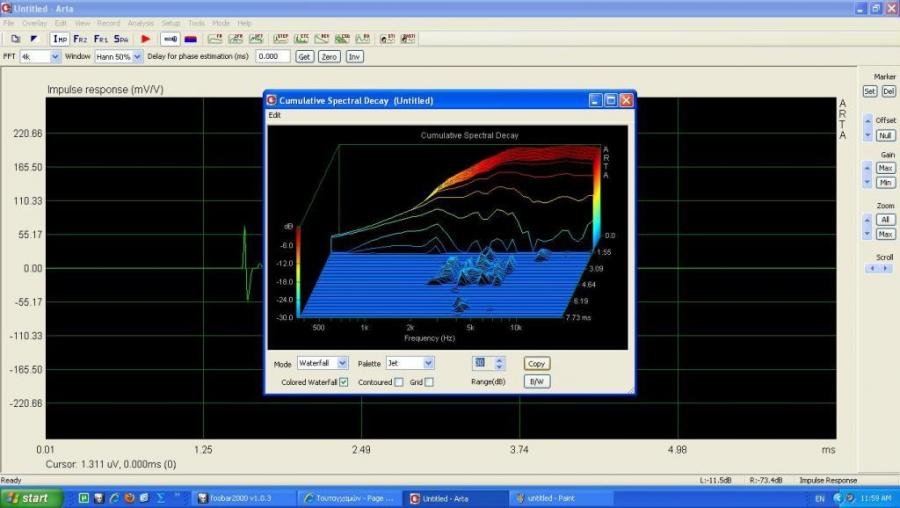Click the Zoom down arrow
Screen dimensions: 900x508
point(867,234)
